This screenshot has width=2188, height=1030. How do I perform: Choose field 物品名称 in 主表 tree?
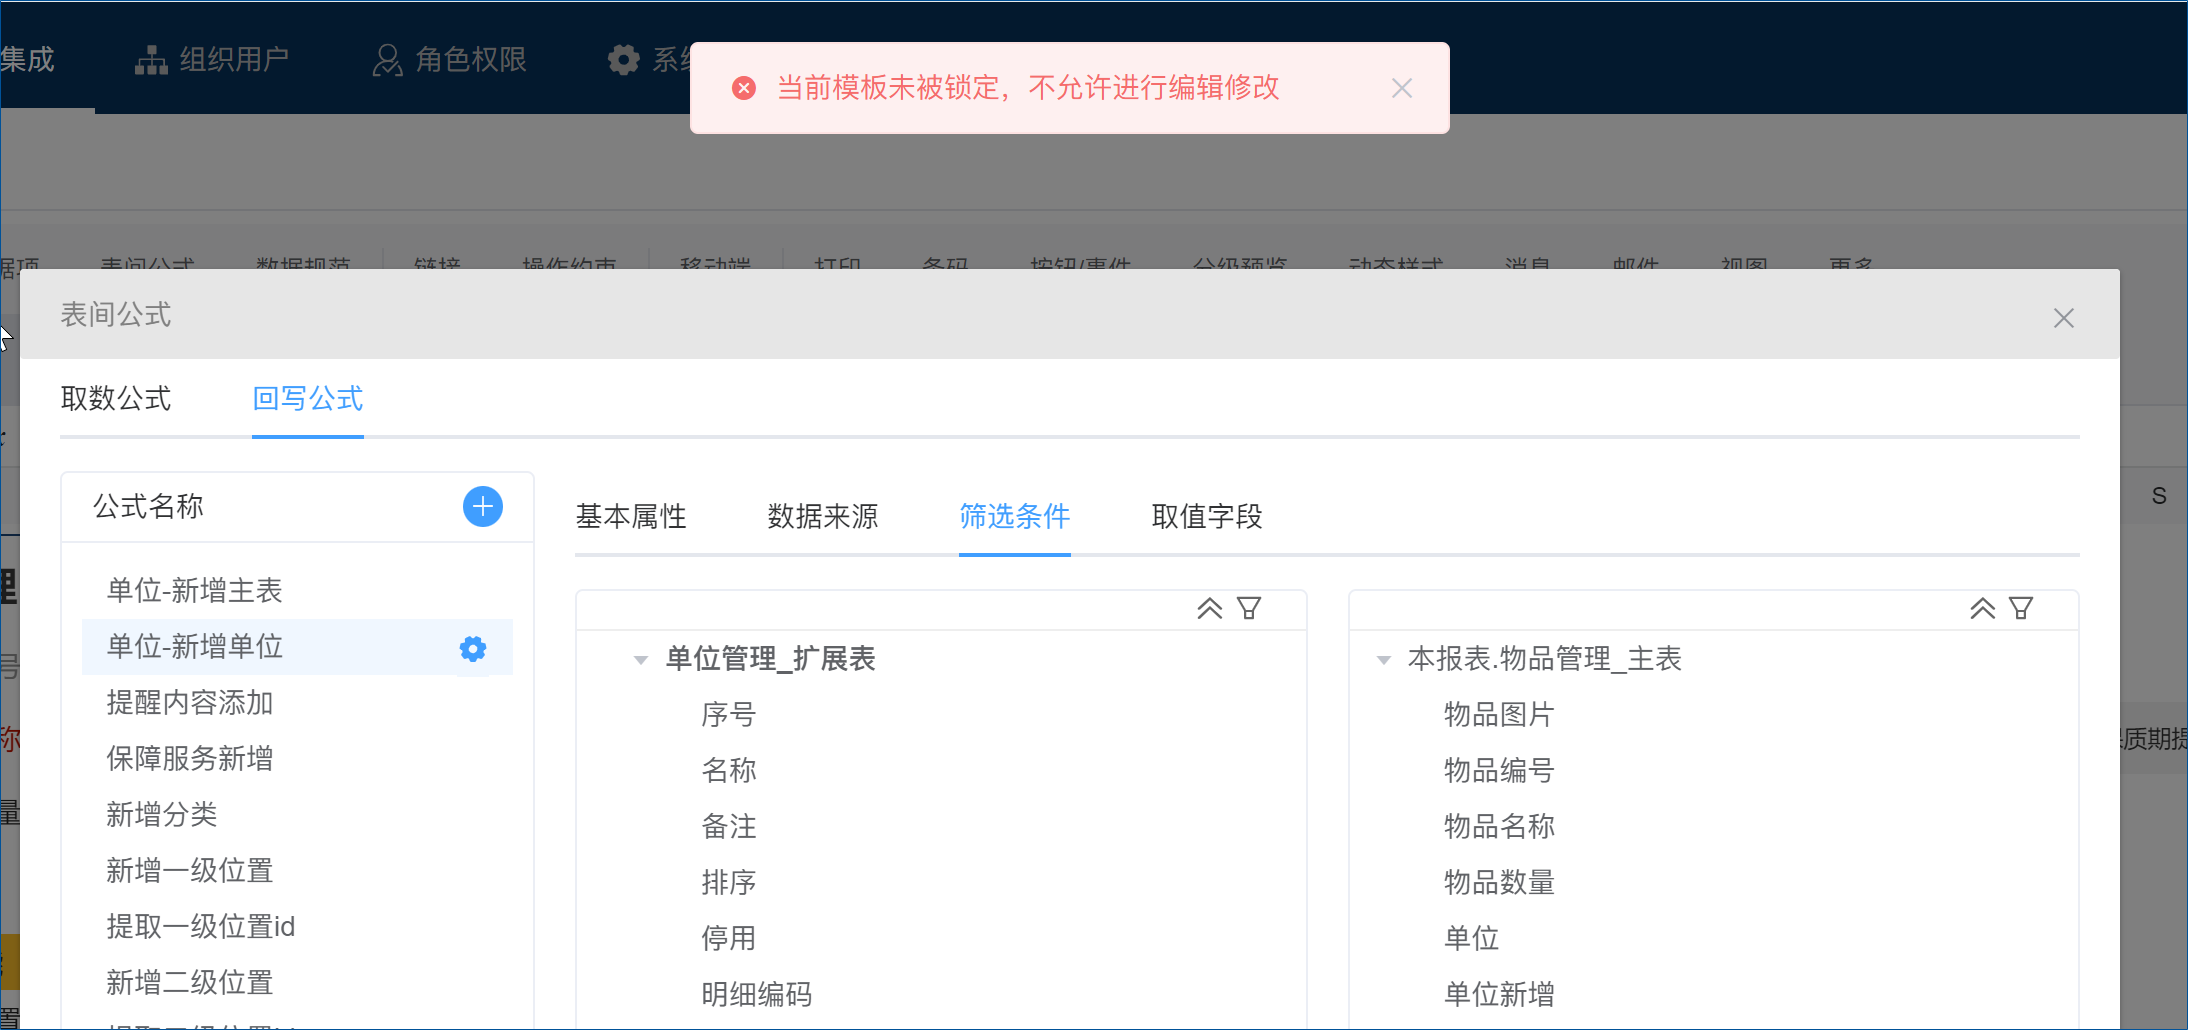click(x=1499, y=827)
